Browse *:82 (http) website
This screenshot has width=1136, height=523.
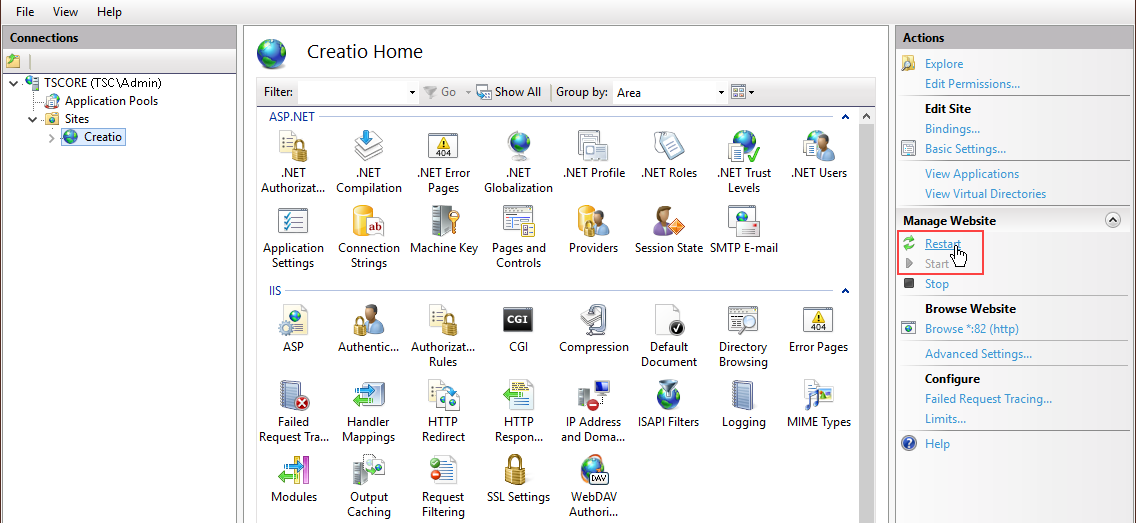point(972,329)
